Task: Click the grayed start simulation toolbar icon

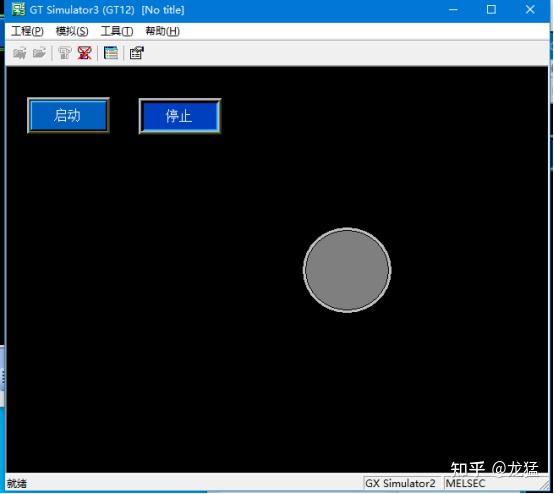Action: click(x=65, y=53)
